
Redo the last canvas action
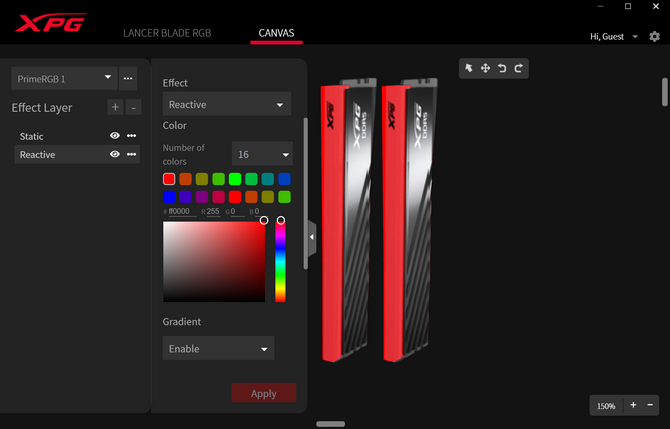click(x=518, y=68)
